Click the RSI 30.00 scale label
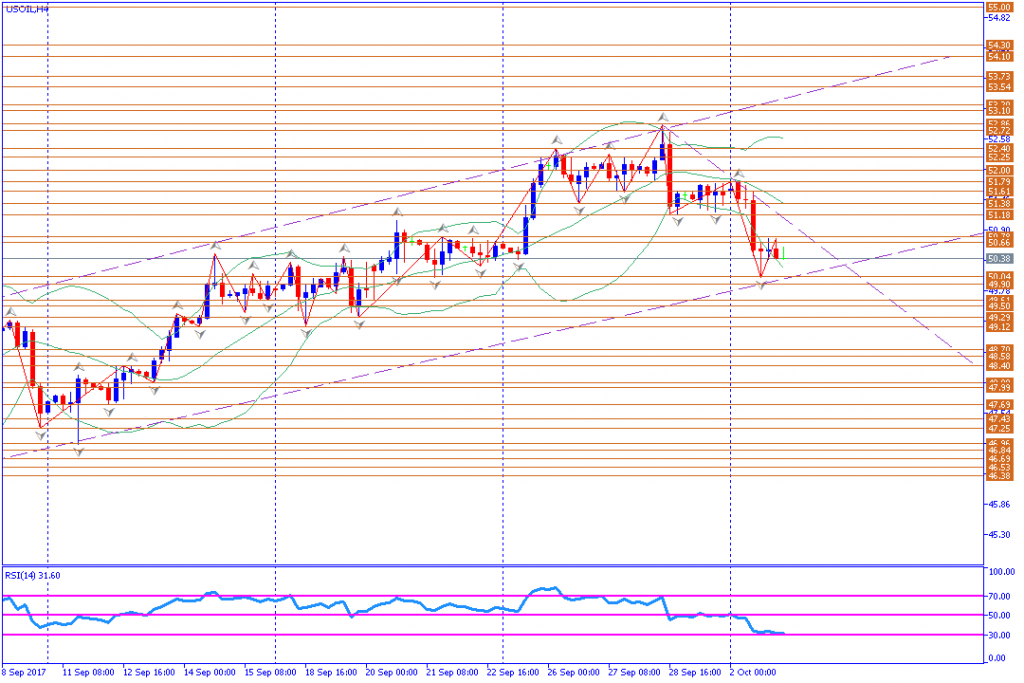 coord(1001,635)
